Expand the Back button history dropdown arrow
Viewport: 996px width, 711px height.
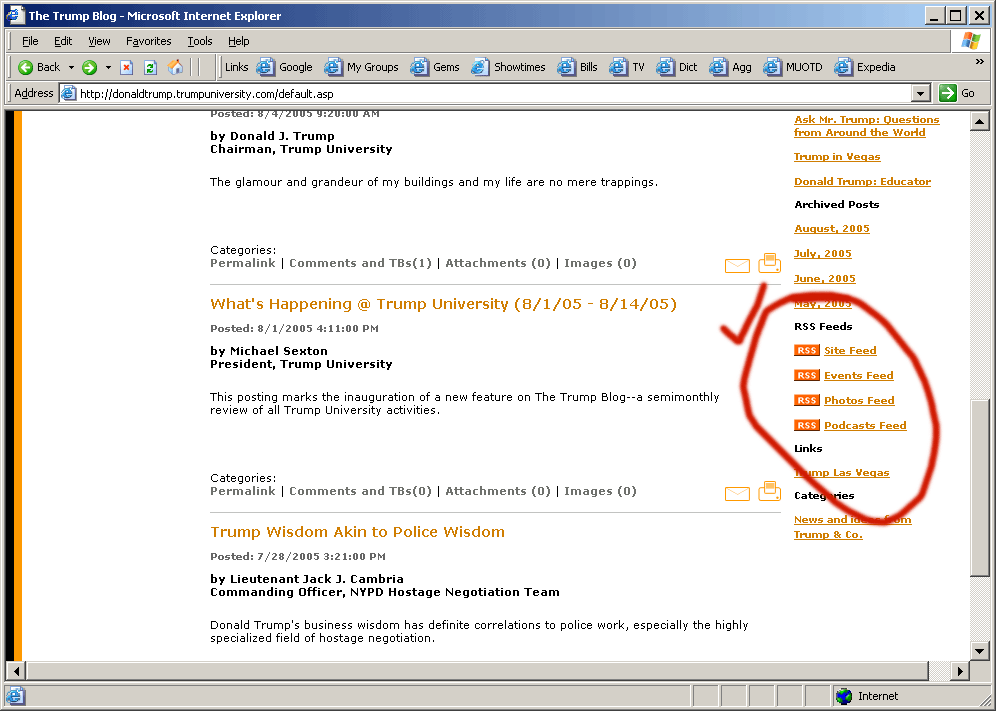(71, 68)
